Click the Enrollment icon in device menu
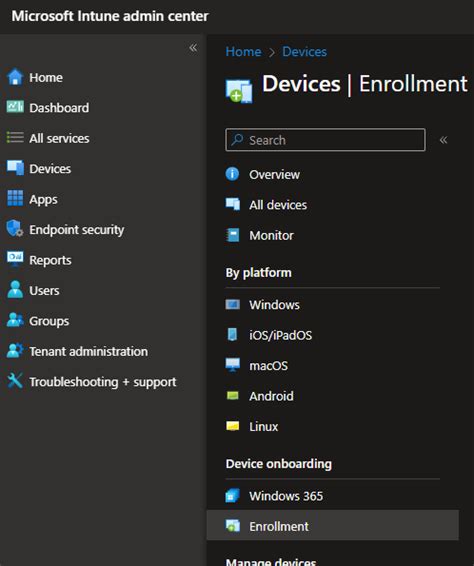This screenshot has width=474, height=566. pos(232,526)
